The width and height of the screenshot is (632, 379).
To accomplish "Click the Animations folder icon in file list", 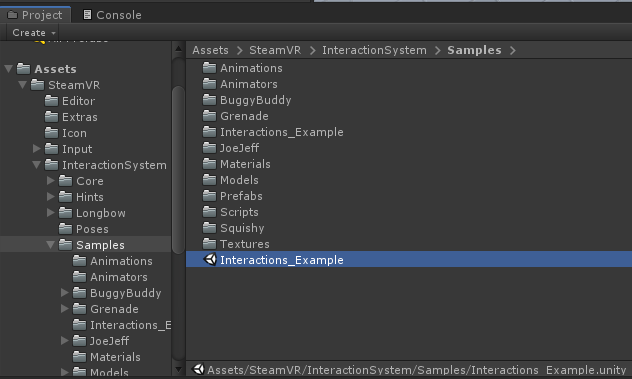I will (209, 68).
